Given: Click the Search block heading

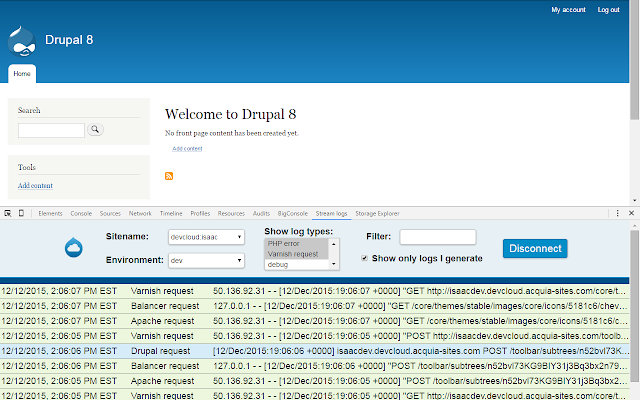Looking at the screenshot, I should pyautogui.click(x=29, y=110).
